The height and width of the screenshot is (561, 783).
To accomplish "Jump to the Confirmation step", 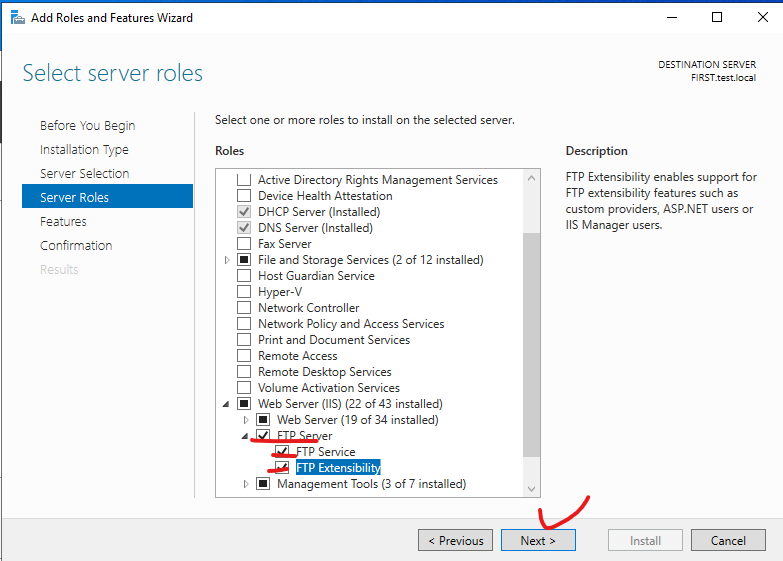I will click(76, 245).
